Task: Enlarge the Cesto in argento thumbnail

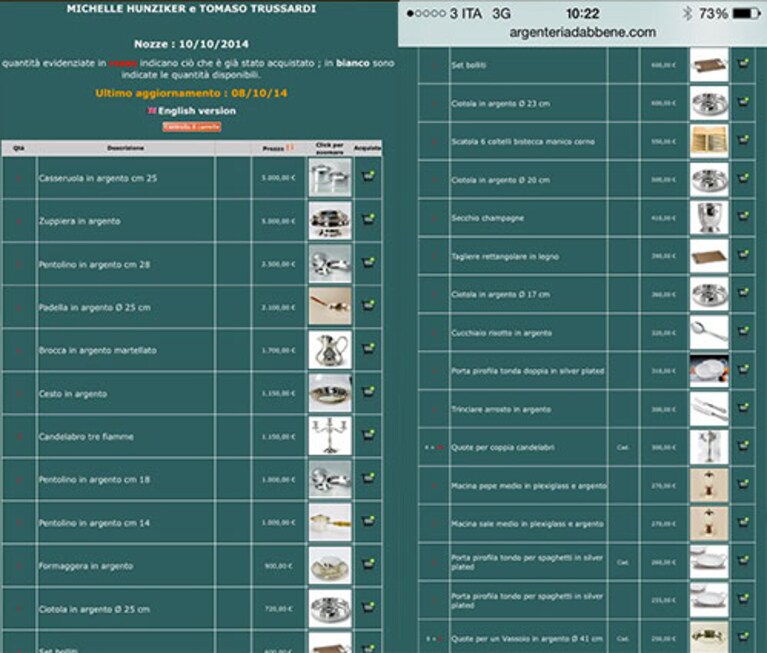Action: (x=330, y=393)
